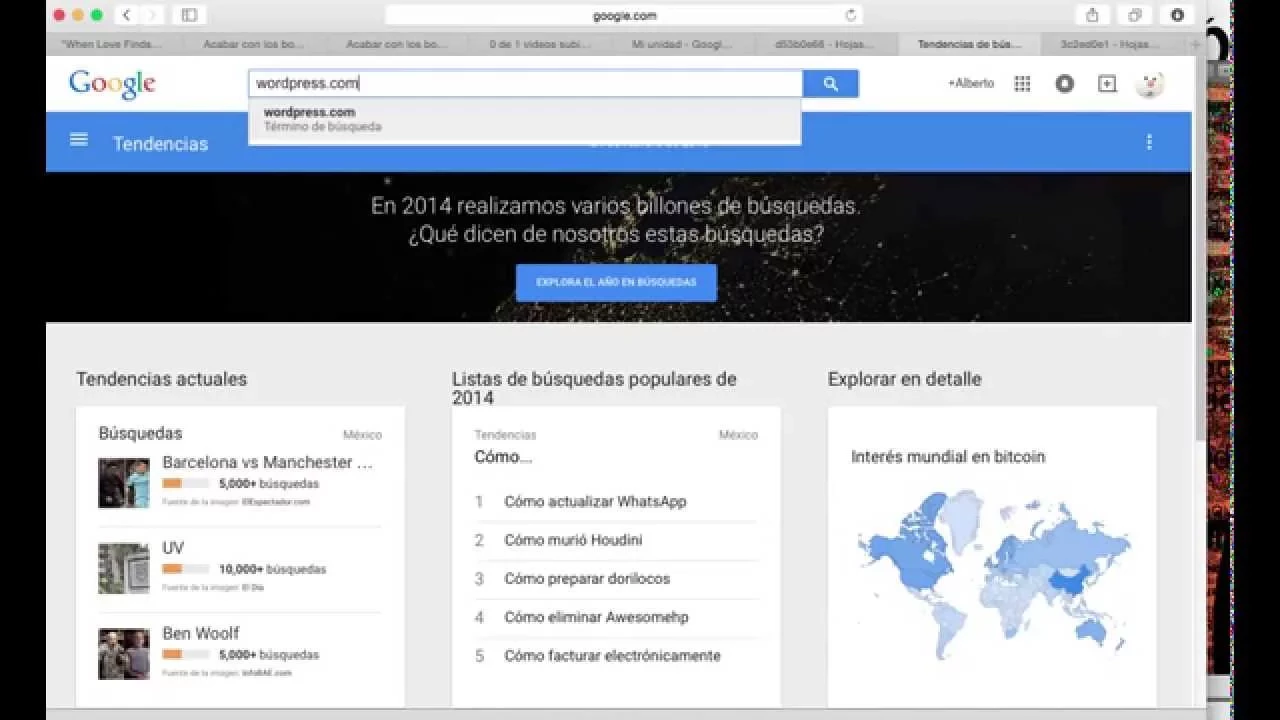Viewport: 1280px width, 720px height.
Task: Click Explorar en detalle section heading
Action: 904,379
